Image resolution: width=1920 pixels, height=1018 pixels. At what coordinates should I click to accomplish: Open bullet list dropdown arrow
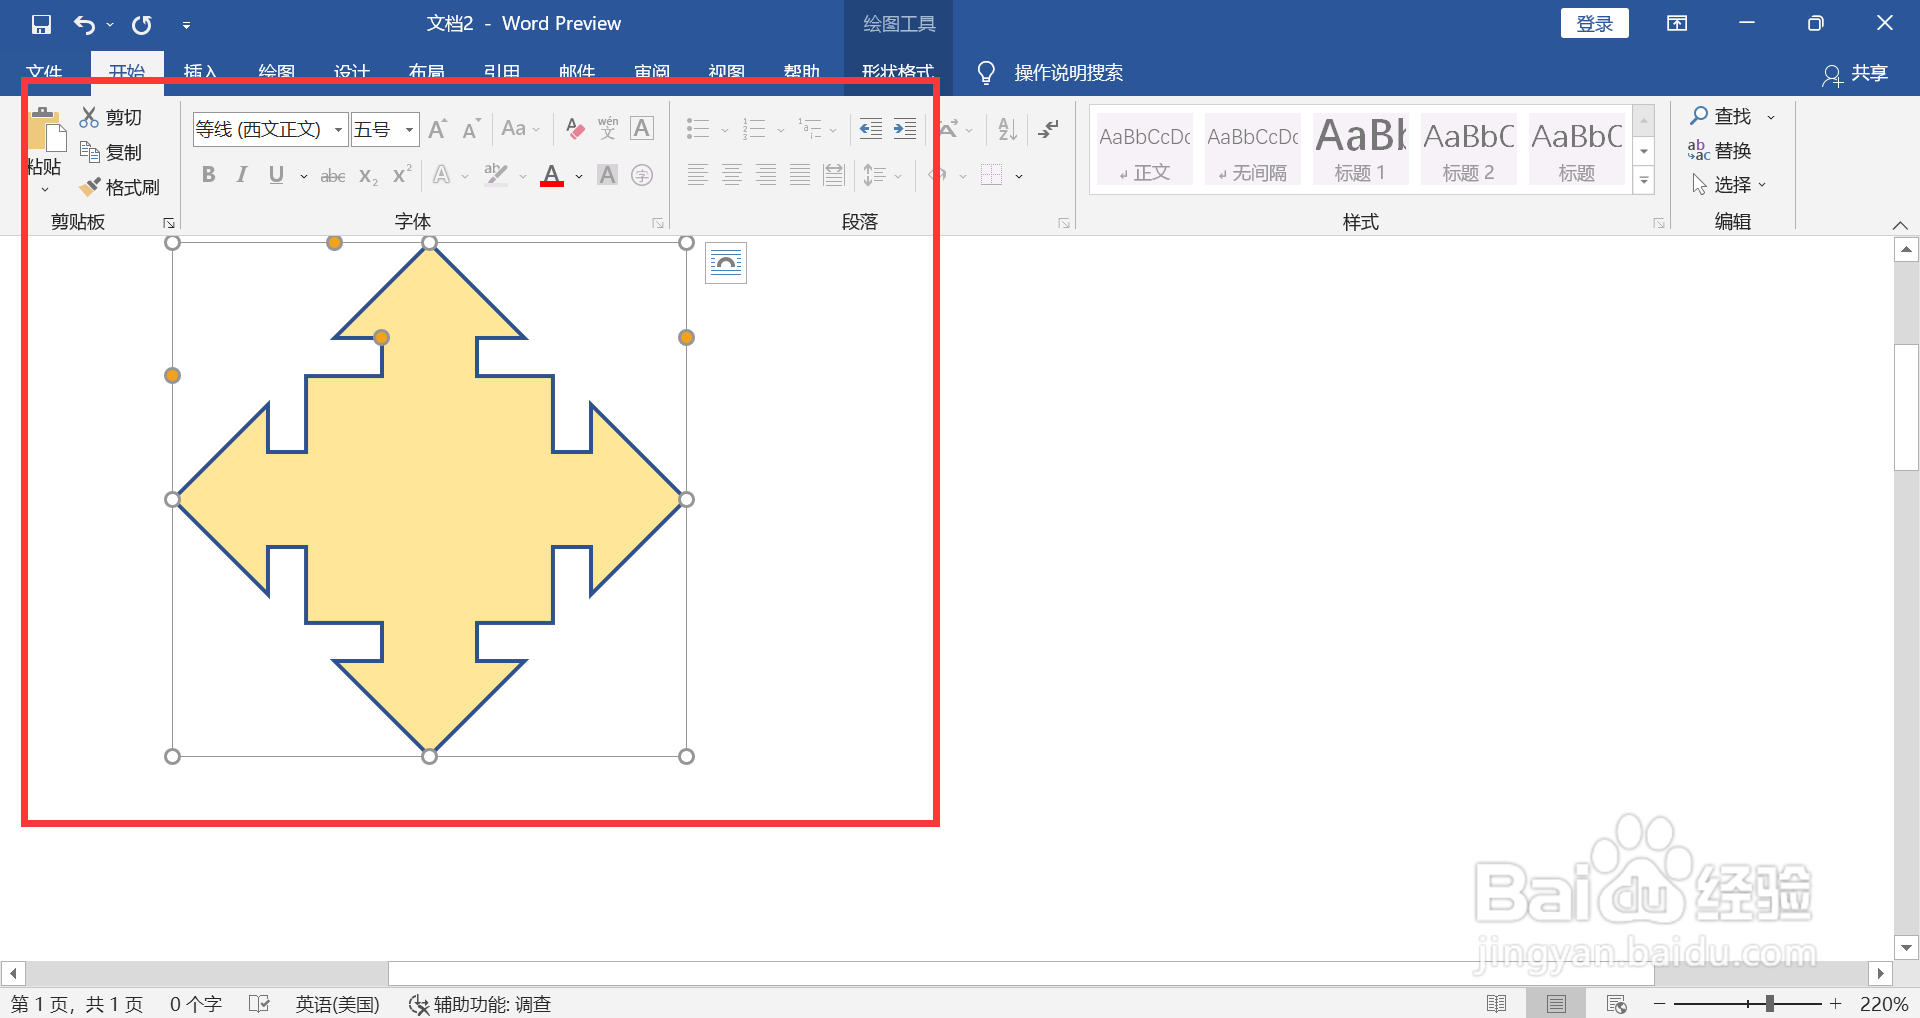725,130
